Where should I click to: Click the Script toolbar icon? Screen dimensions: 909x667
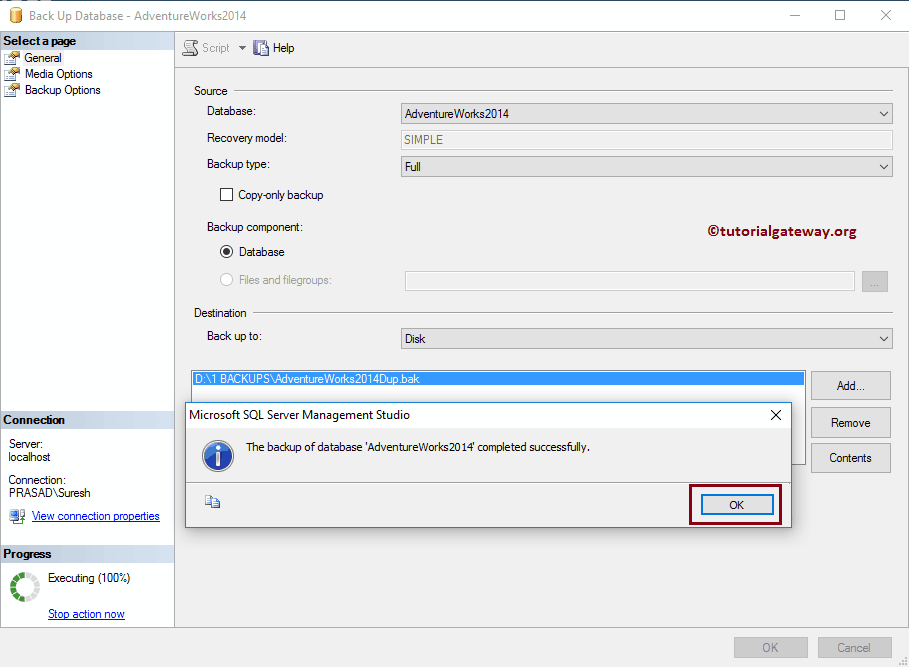pos(190,48)
